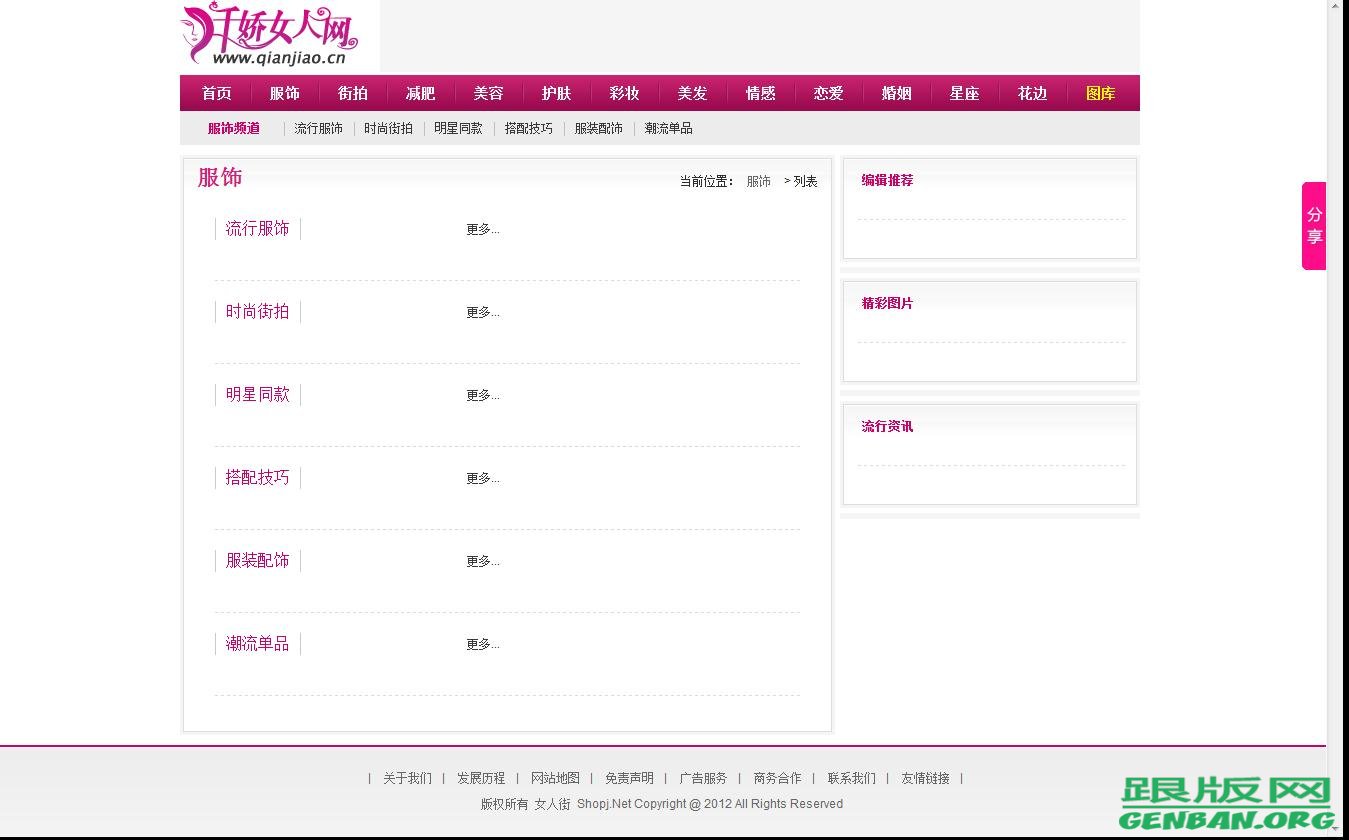The height and width of the screenshot is (840, 1349).
Task: Click 更多... next to 潮流单品 section
Action: tap(482, 644)
